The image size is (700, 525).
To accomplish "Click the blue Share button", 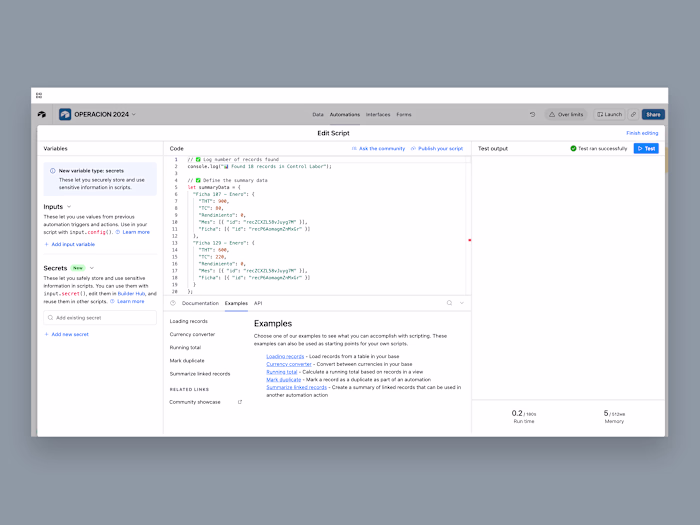I will coord(653,114).
